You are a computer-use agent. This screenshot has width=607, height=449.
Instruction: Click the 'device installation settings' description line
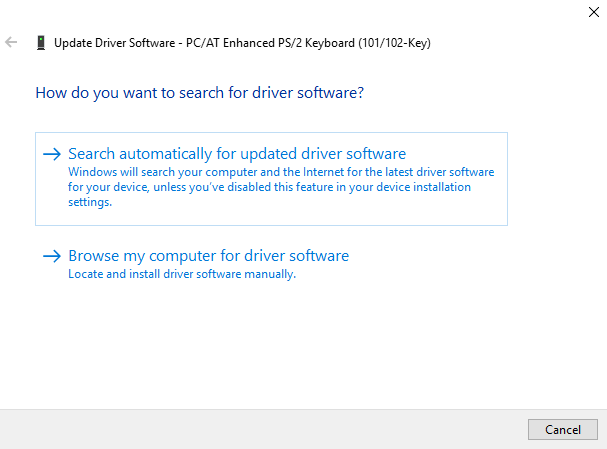(269, 187)
